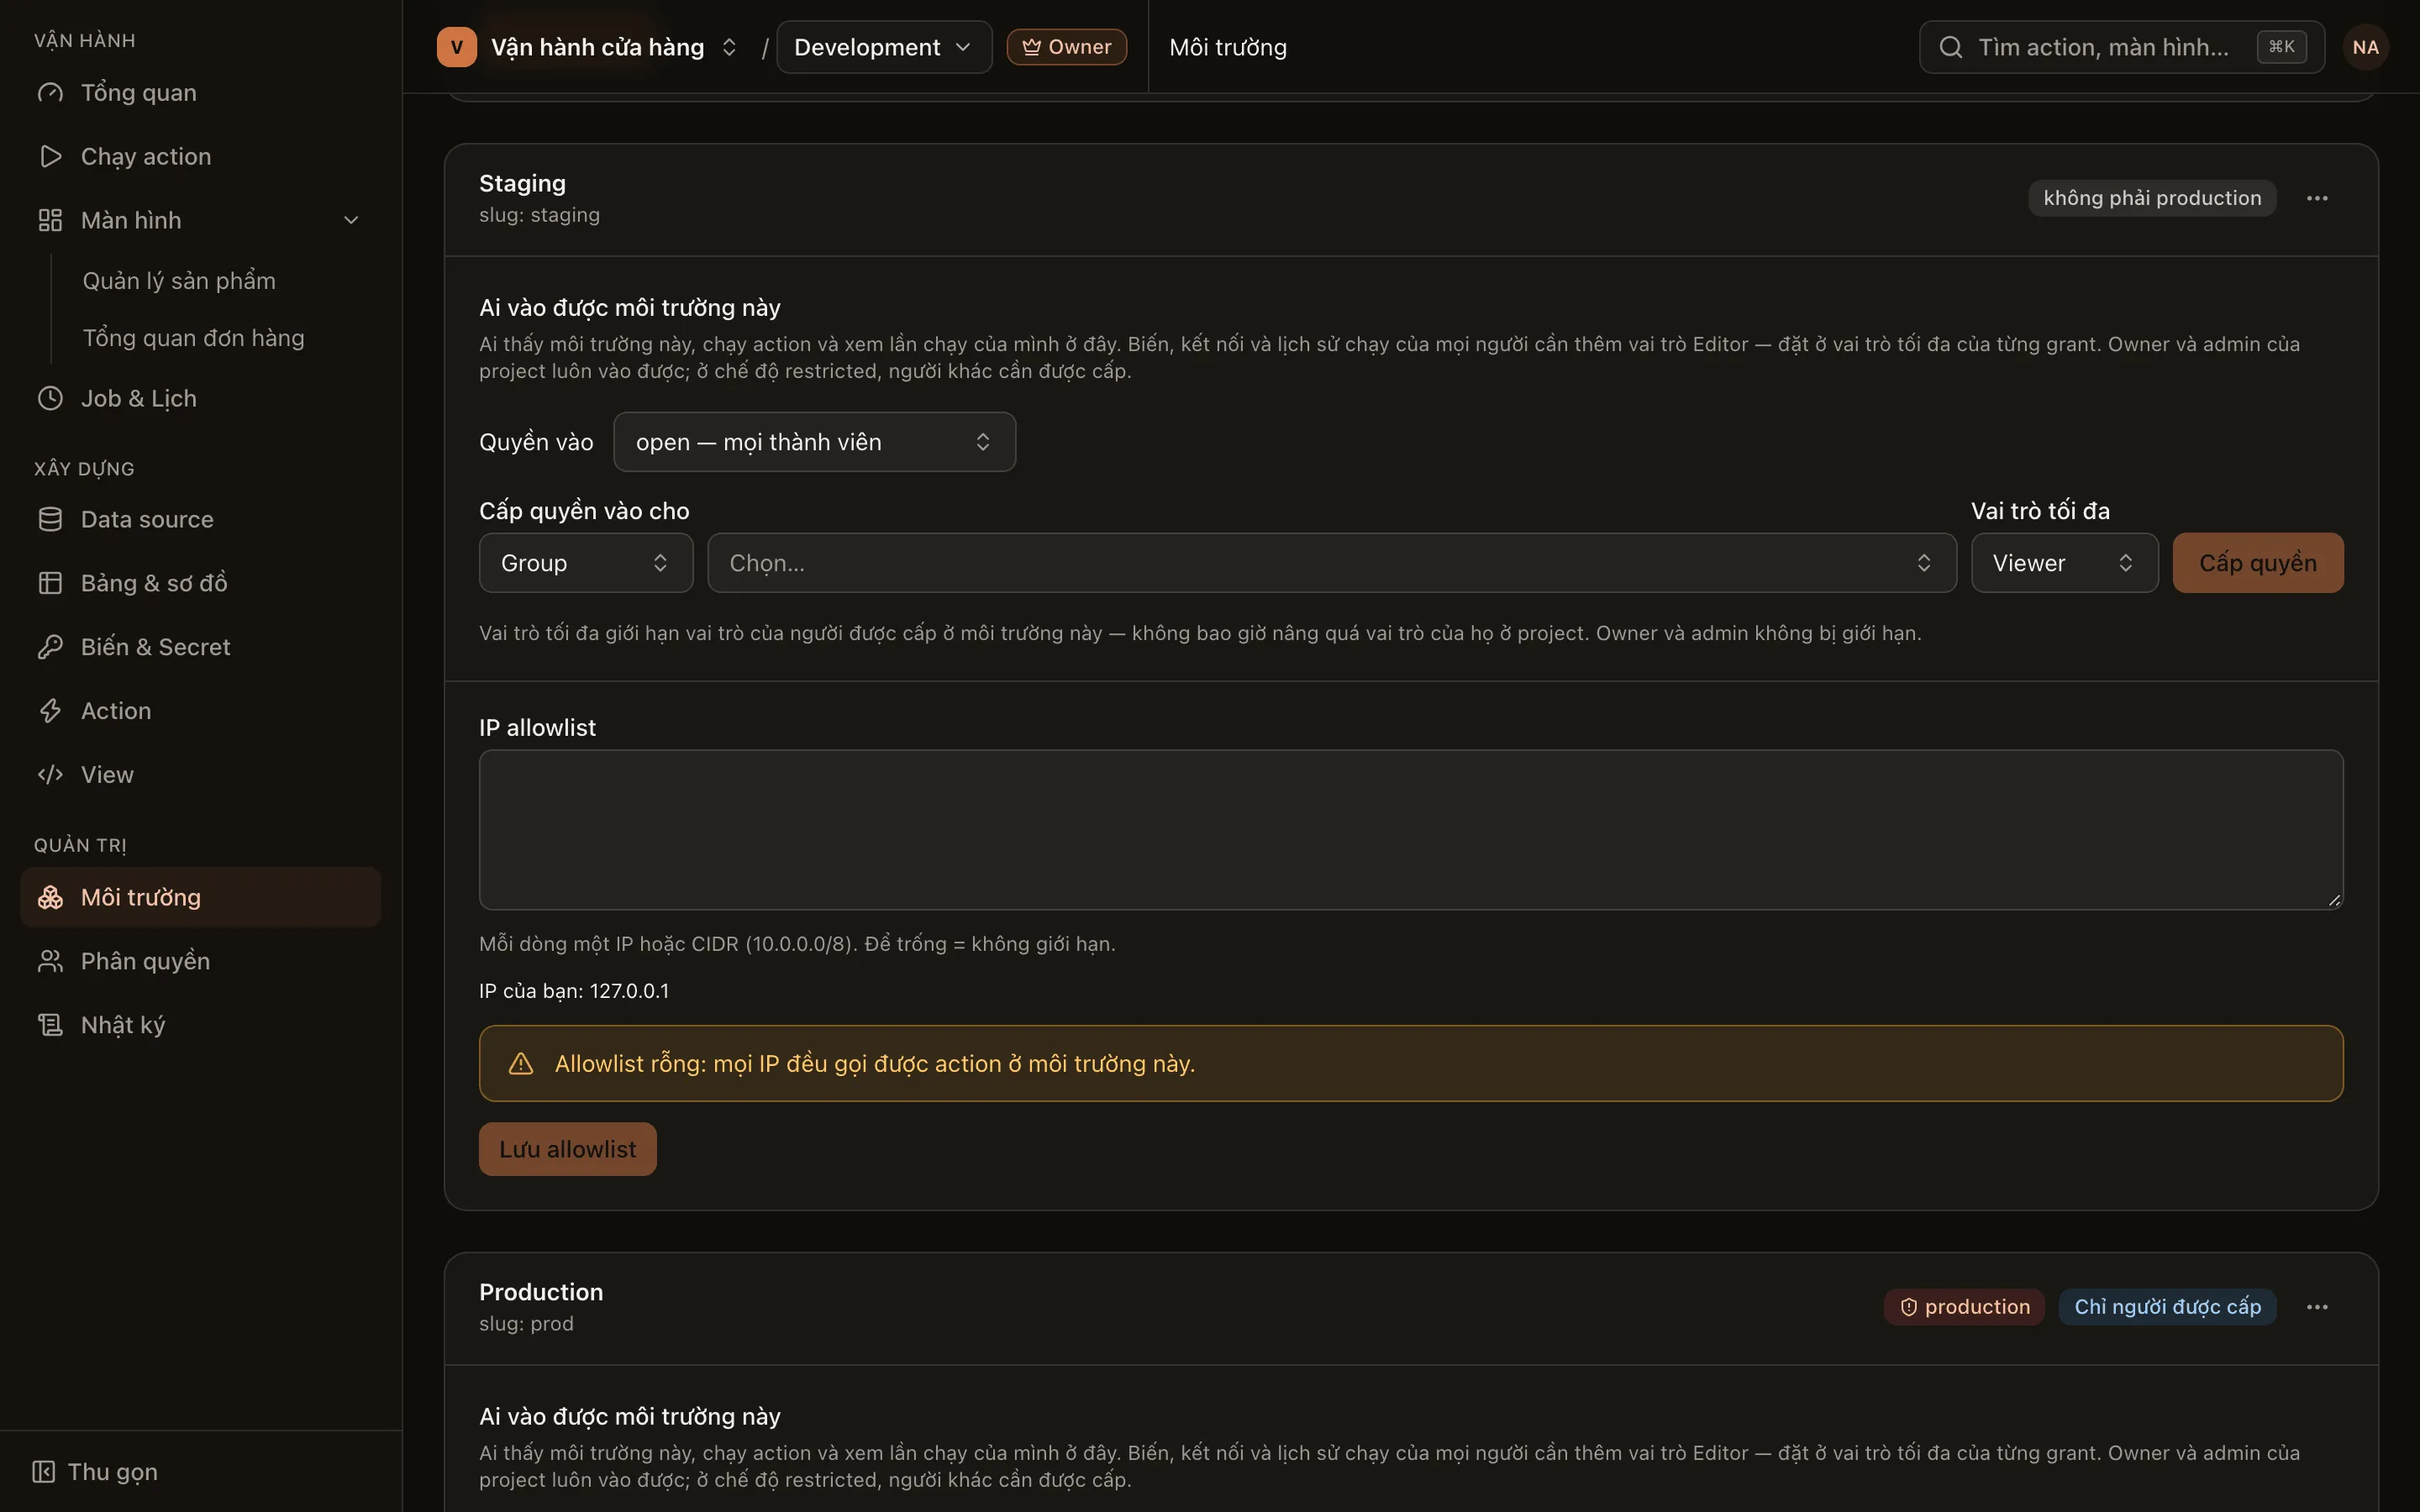Open the Chọn... selection dropdown
2420x1512 pixels.
[x=1331, y=563]
